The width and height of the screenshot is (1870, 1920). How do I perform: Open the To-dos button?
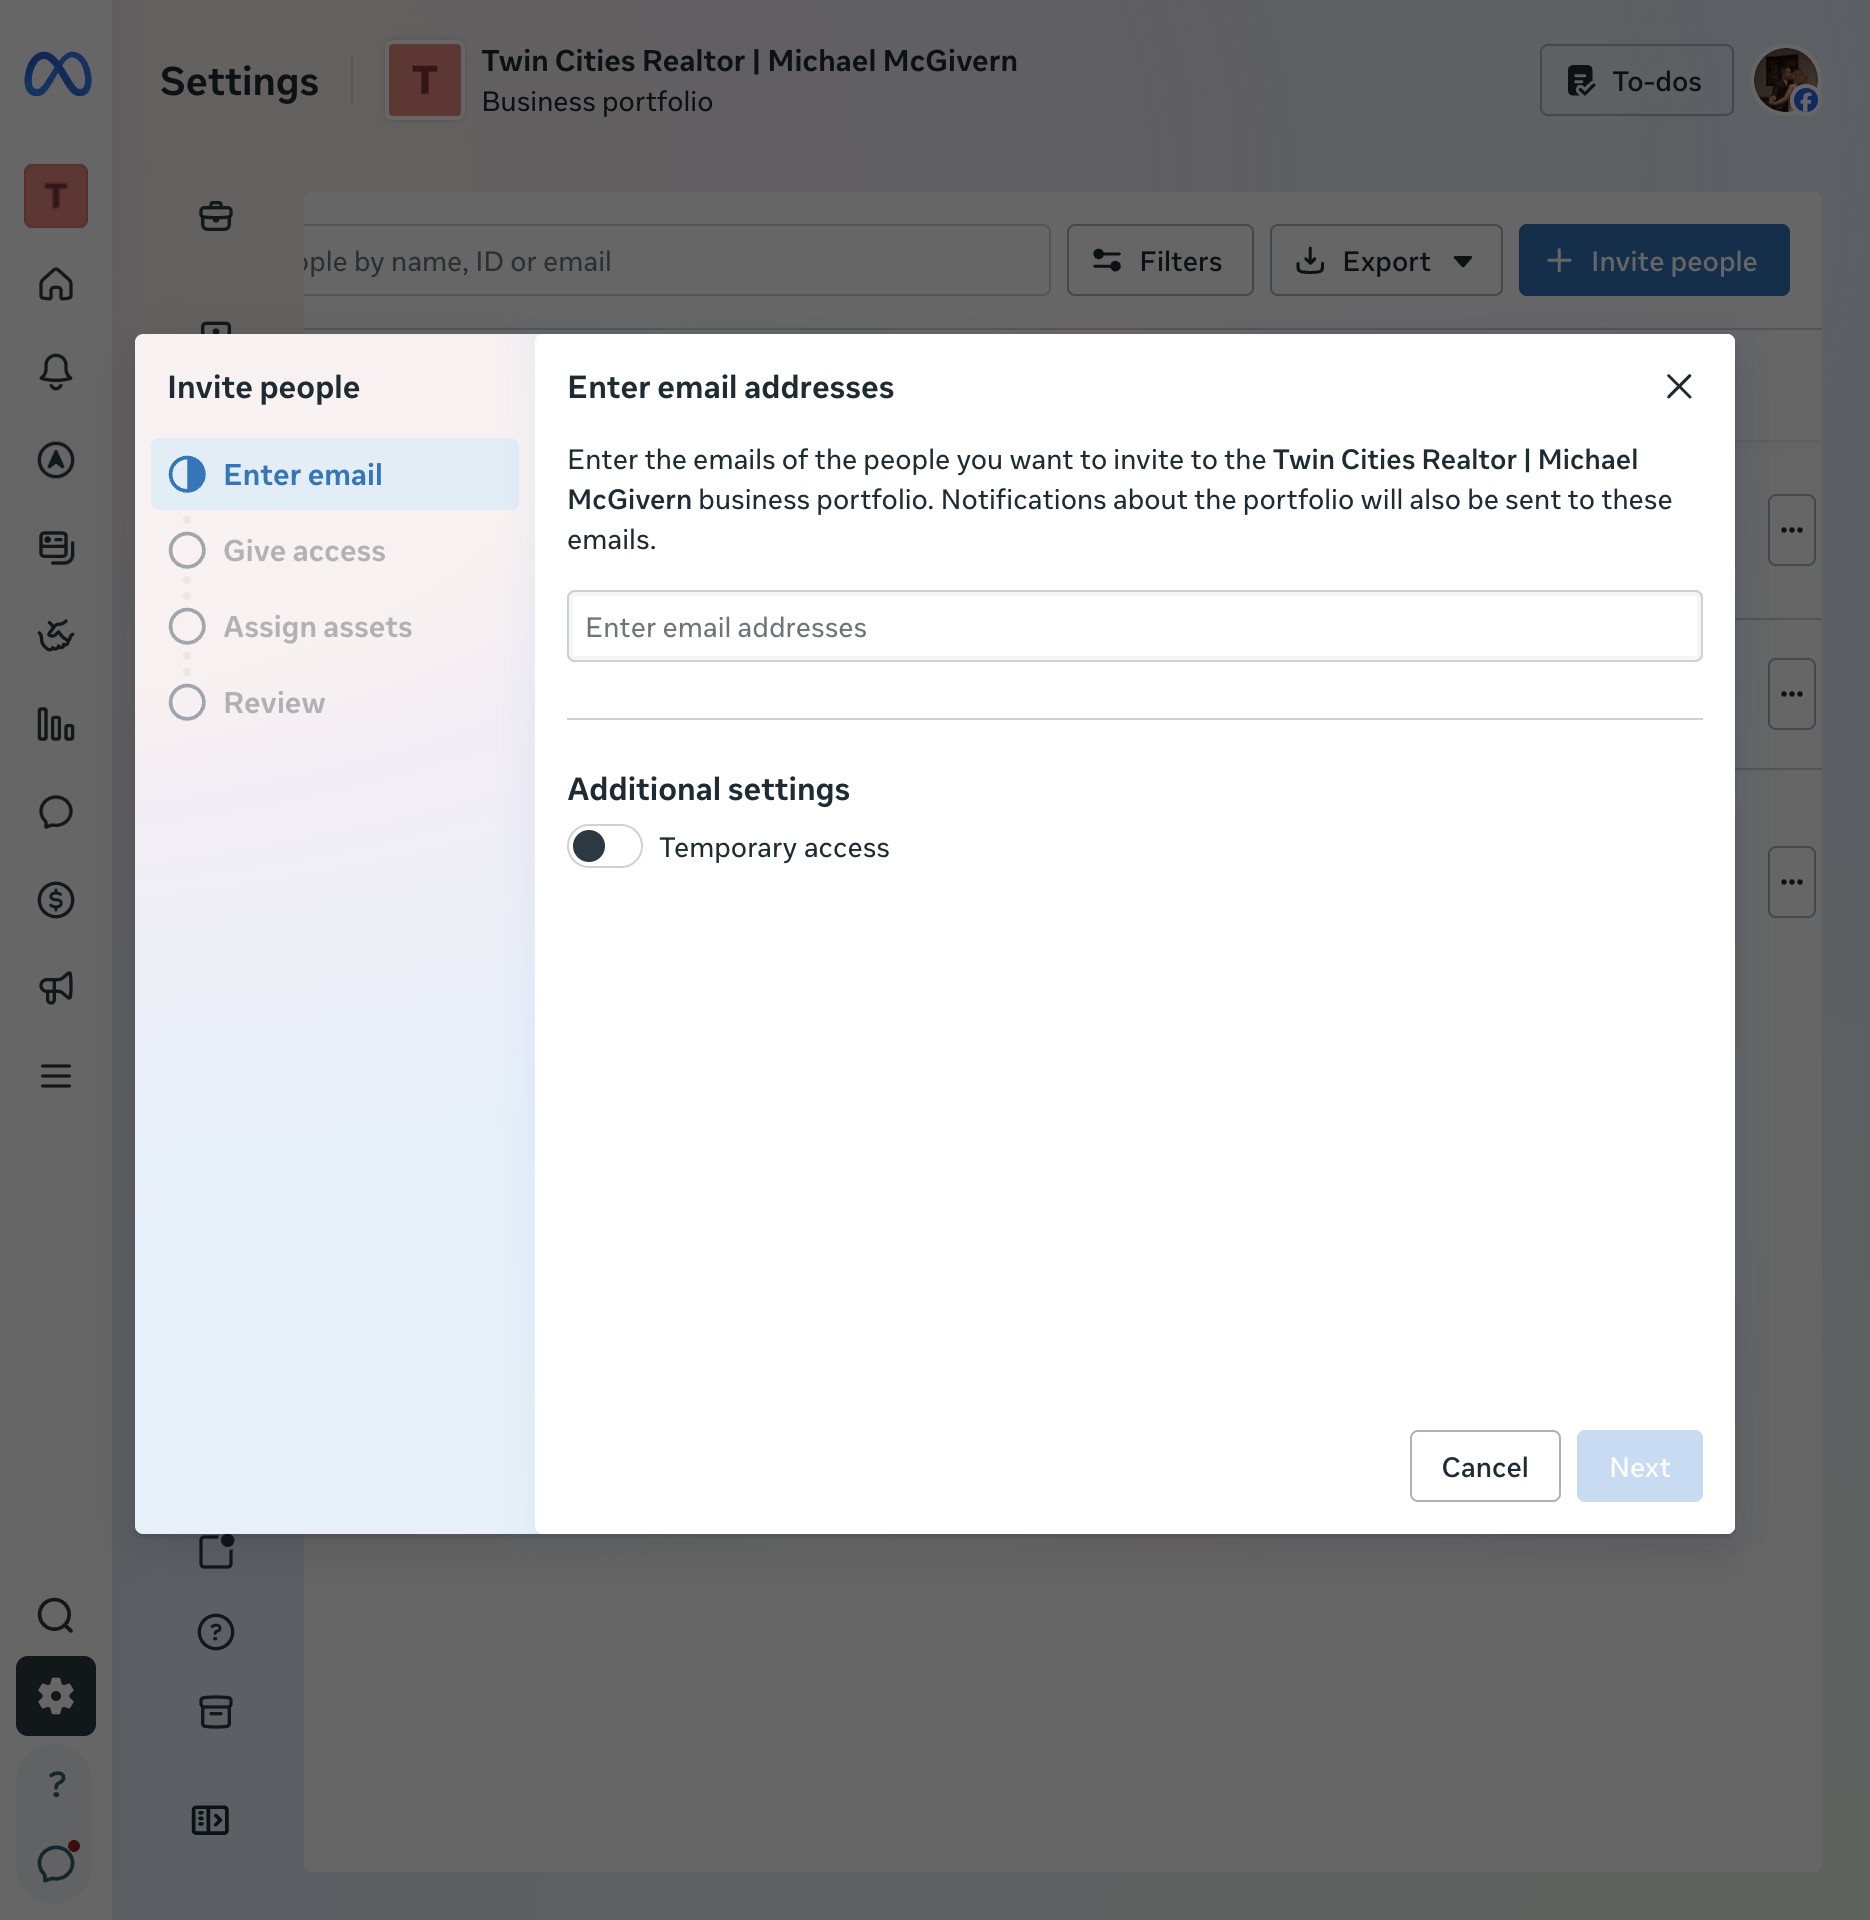coord(1637,80)
